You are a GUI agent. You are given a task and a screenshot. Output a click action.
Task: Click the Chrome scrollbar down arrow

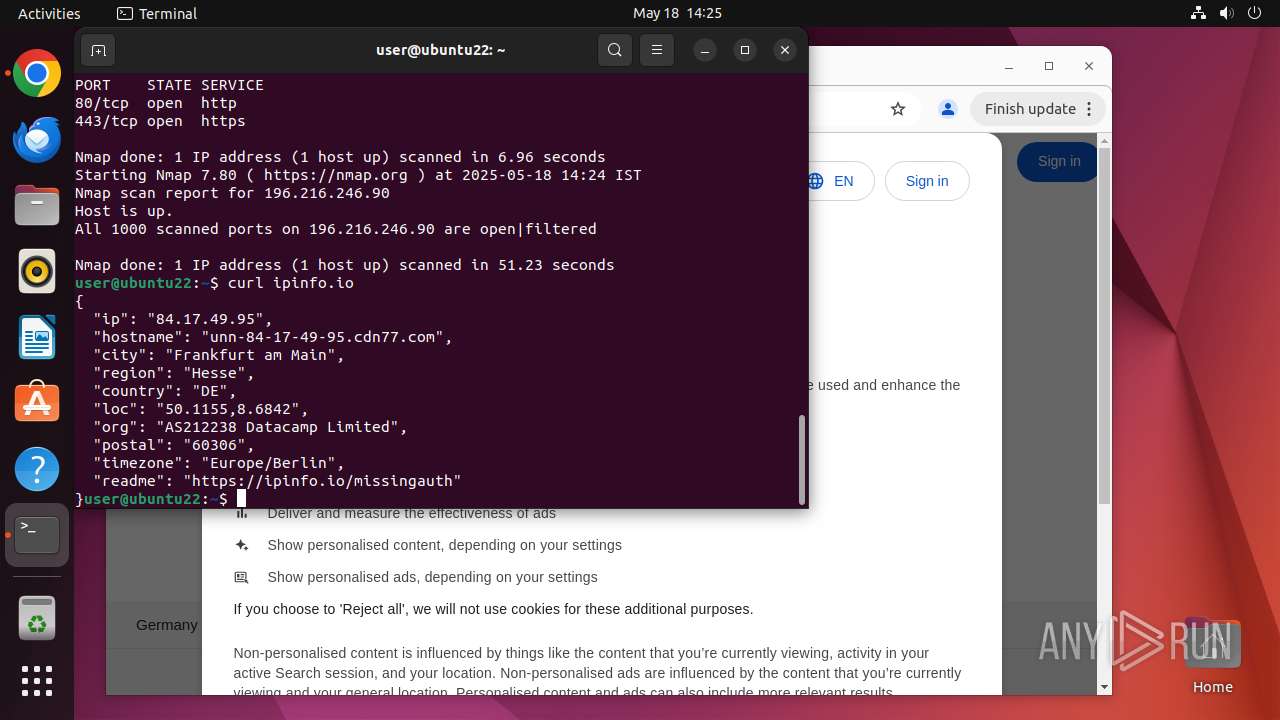tap(1105, 687)
